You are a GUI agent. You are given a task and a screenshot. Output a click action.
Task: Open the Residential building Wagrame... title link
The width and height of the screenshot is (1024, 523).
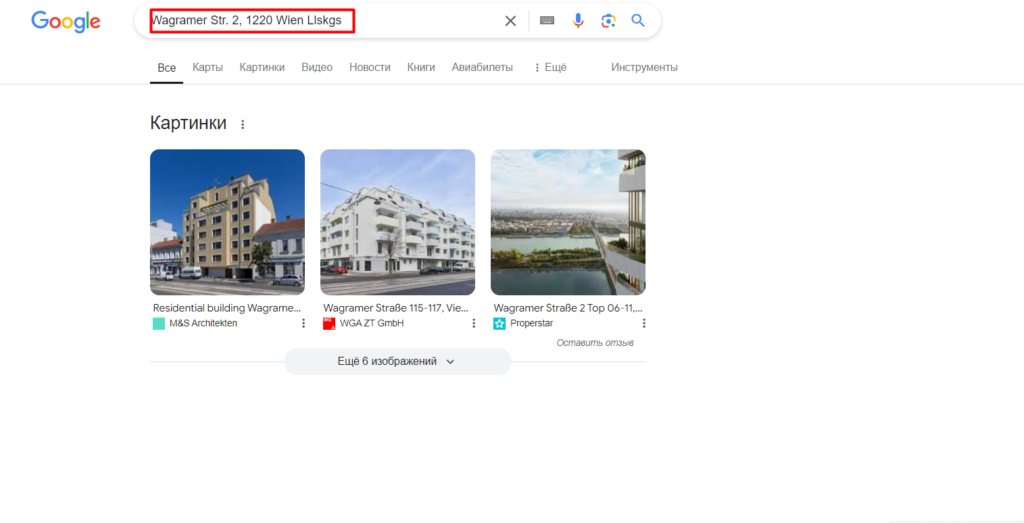pyautogui.click(x=227, y=308)
